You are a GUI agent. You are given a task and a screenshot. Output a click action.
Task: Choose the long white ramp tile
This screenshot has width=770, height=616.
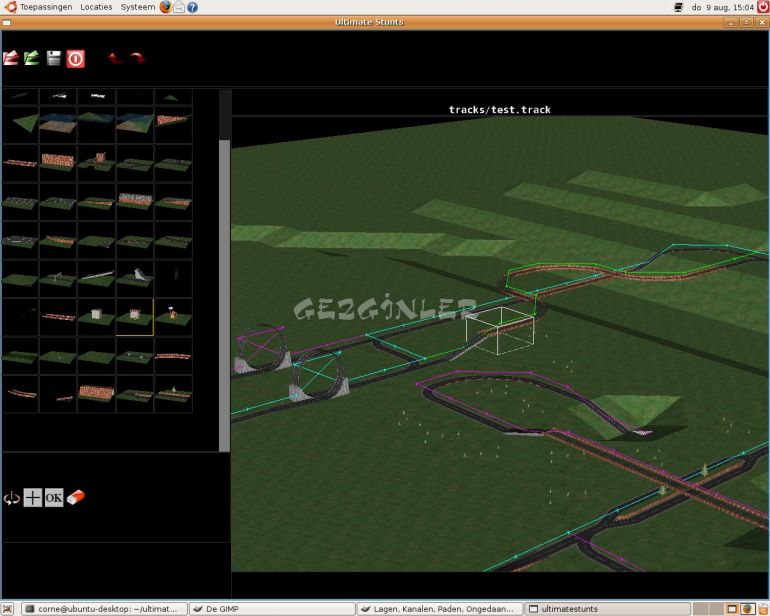pos(96,277)
